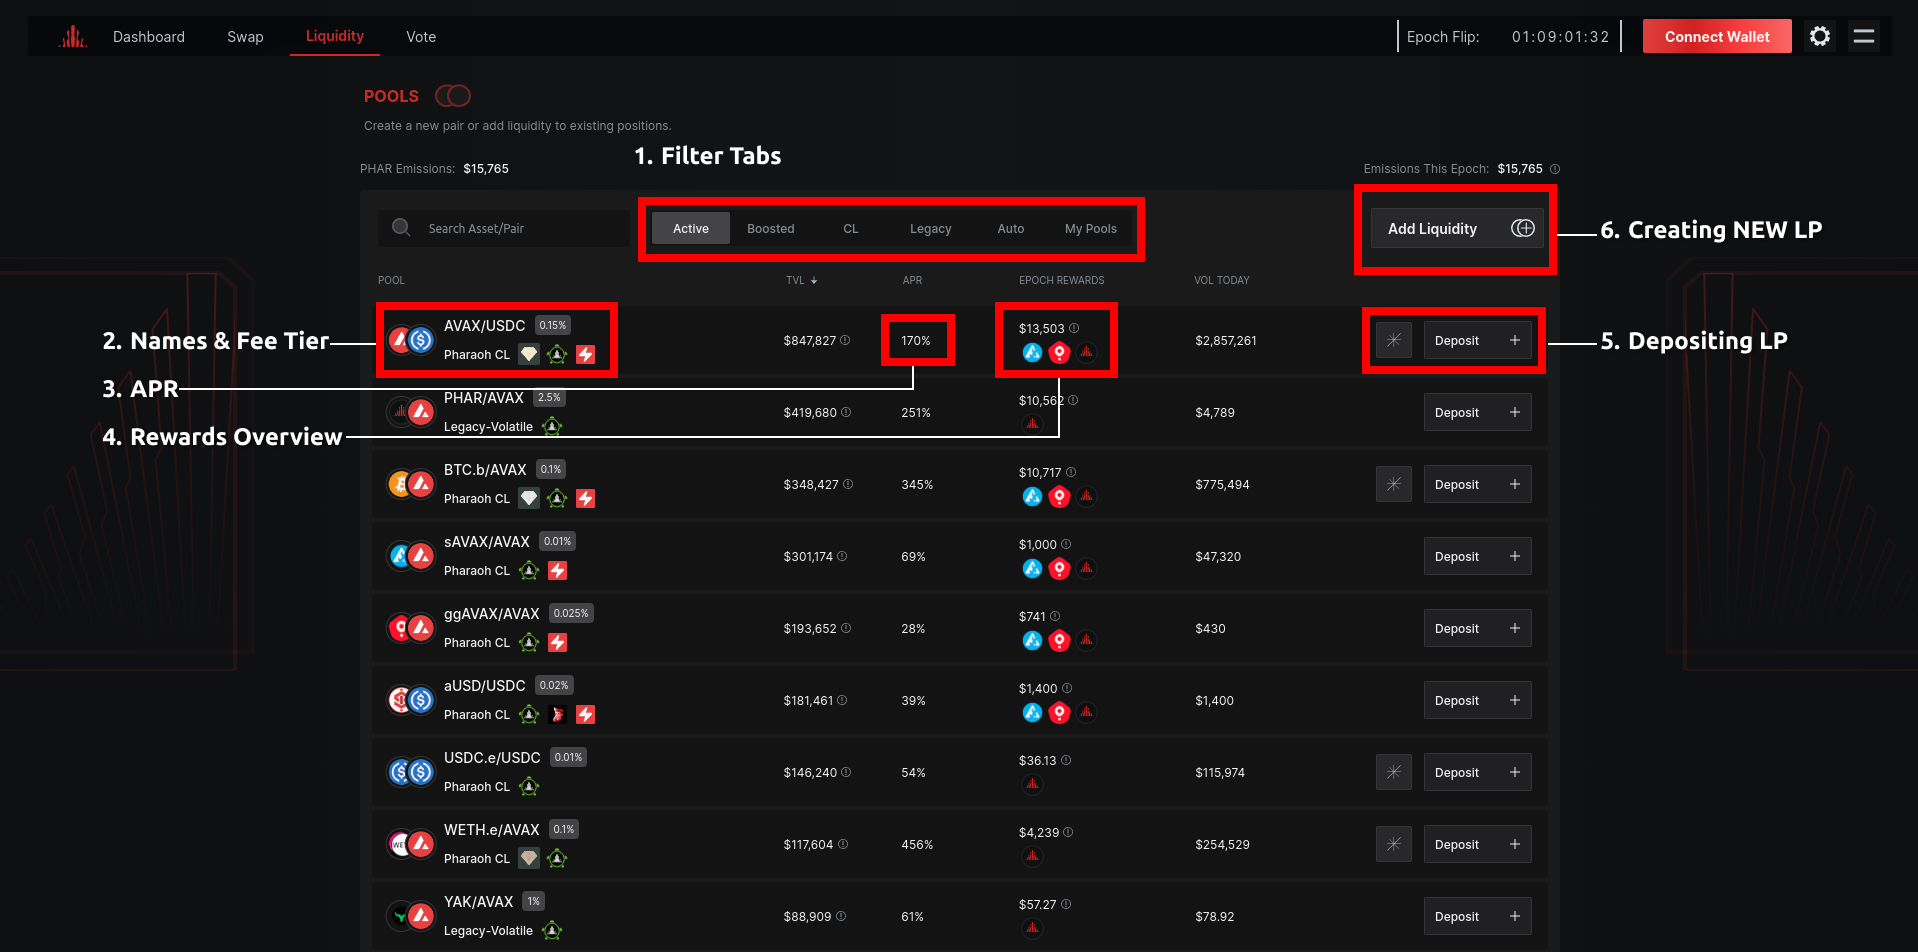Switch to the Boosted filter tab
Image resolution: width=1918 pixels, height=952 pixels.
[771, 228]
